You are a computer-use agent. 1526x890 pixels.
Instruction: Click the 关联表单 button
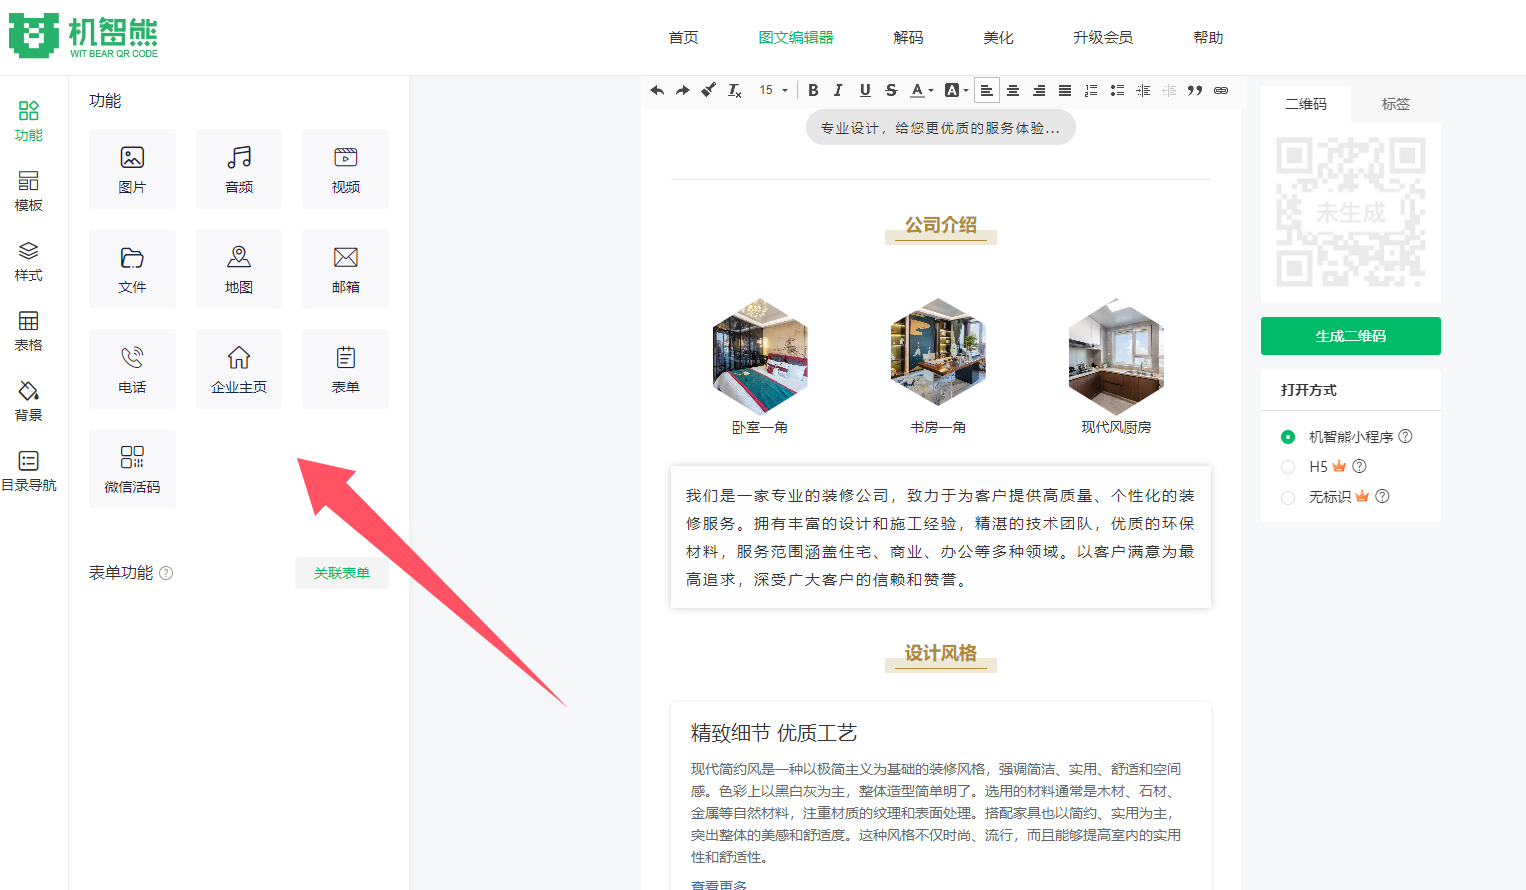click(x=342, y=573)
